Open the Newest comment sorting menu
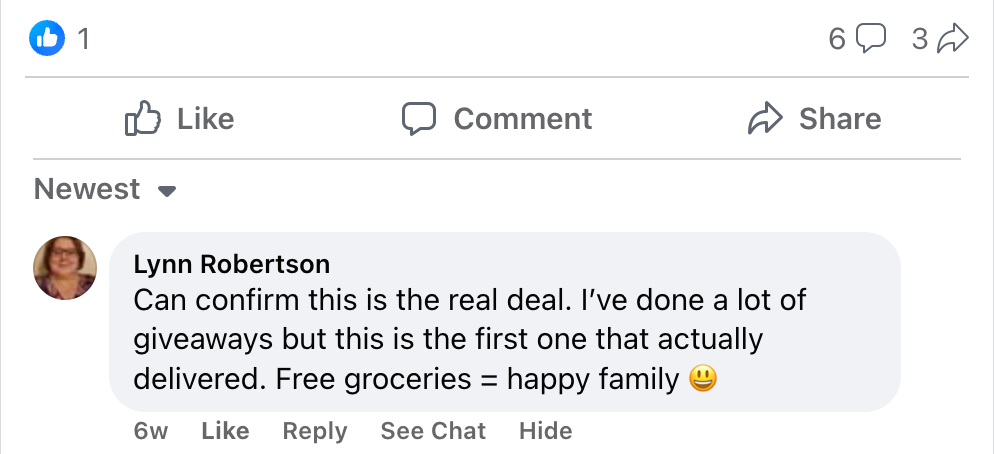 click(x=88, y=189)
